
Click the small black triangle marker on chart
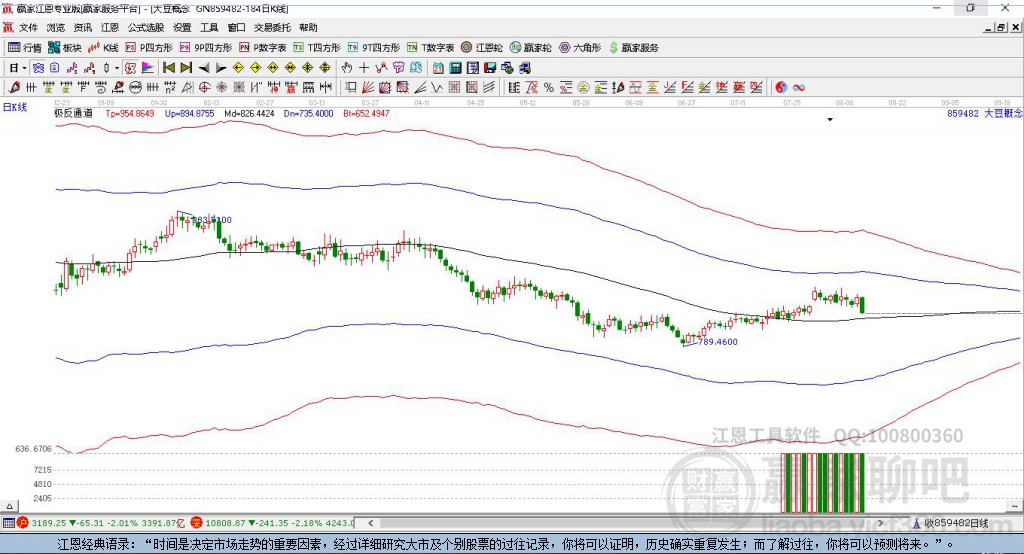[830, 120]
